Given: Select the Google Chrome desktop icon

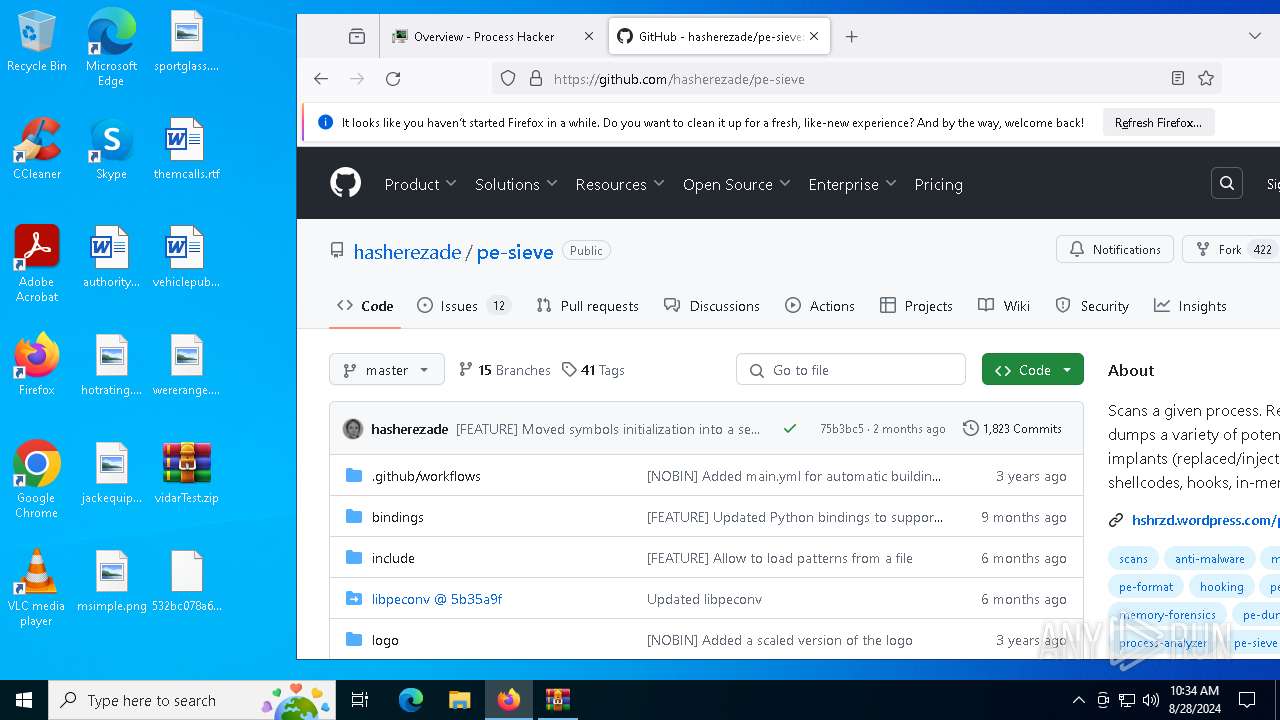Looking at the screenshot, I should pos(37,480).
